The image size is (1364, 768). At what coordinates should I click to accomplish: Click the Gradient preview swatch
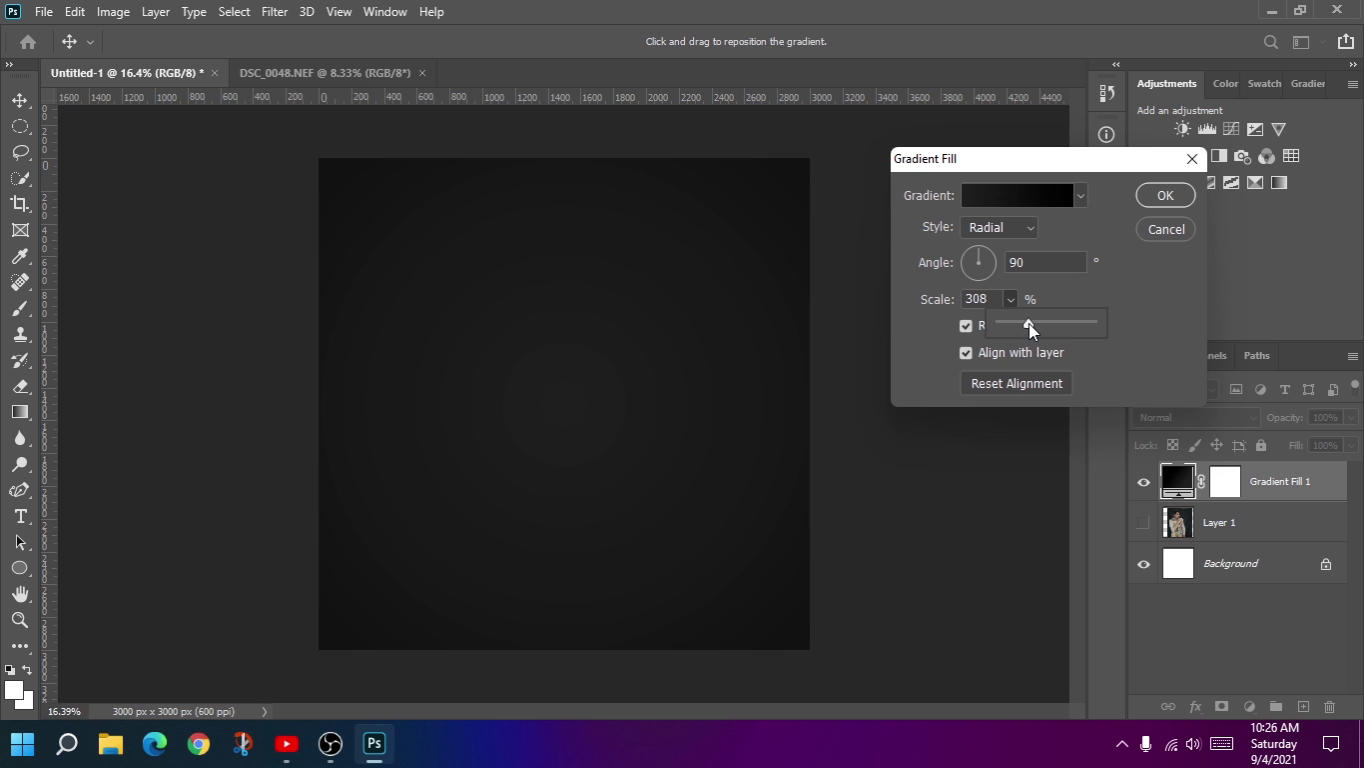[x=1017, y=196]
